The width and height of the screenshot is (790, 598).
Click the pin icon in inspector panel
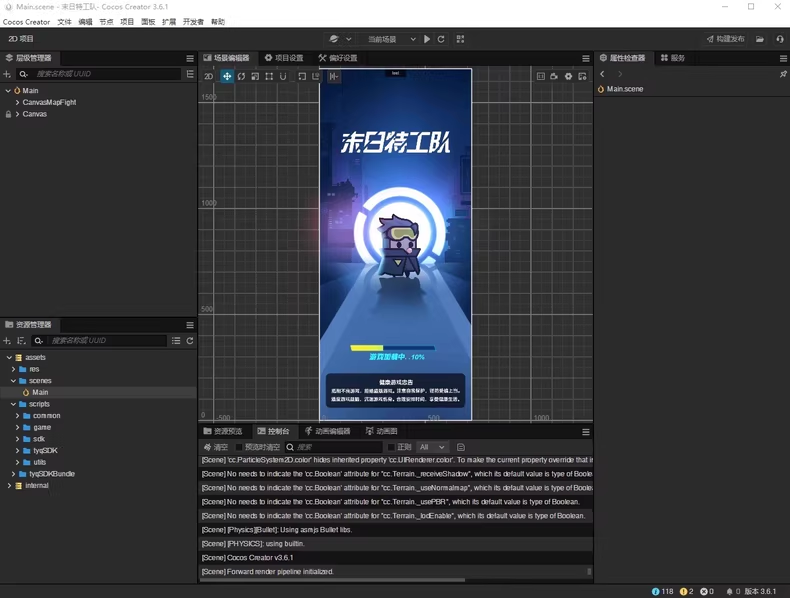(782, 74)
